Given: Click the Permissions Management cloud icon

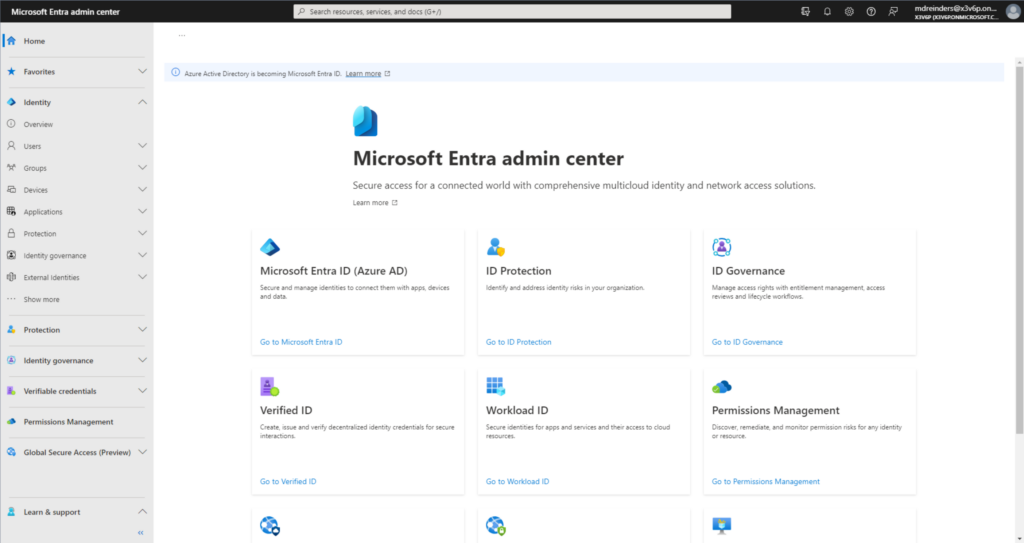Looking at the screenshot, I should tap(722, 387).
